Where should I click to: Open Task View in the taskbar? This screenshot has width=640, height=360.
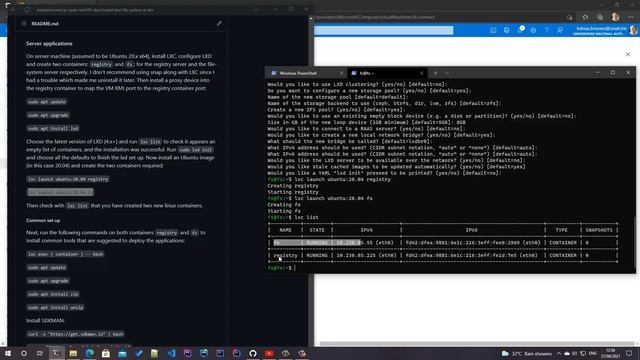point(40,353)
